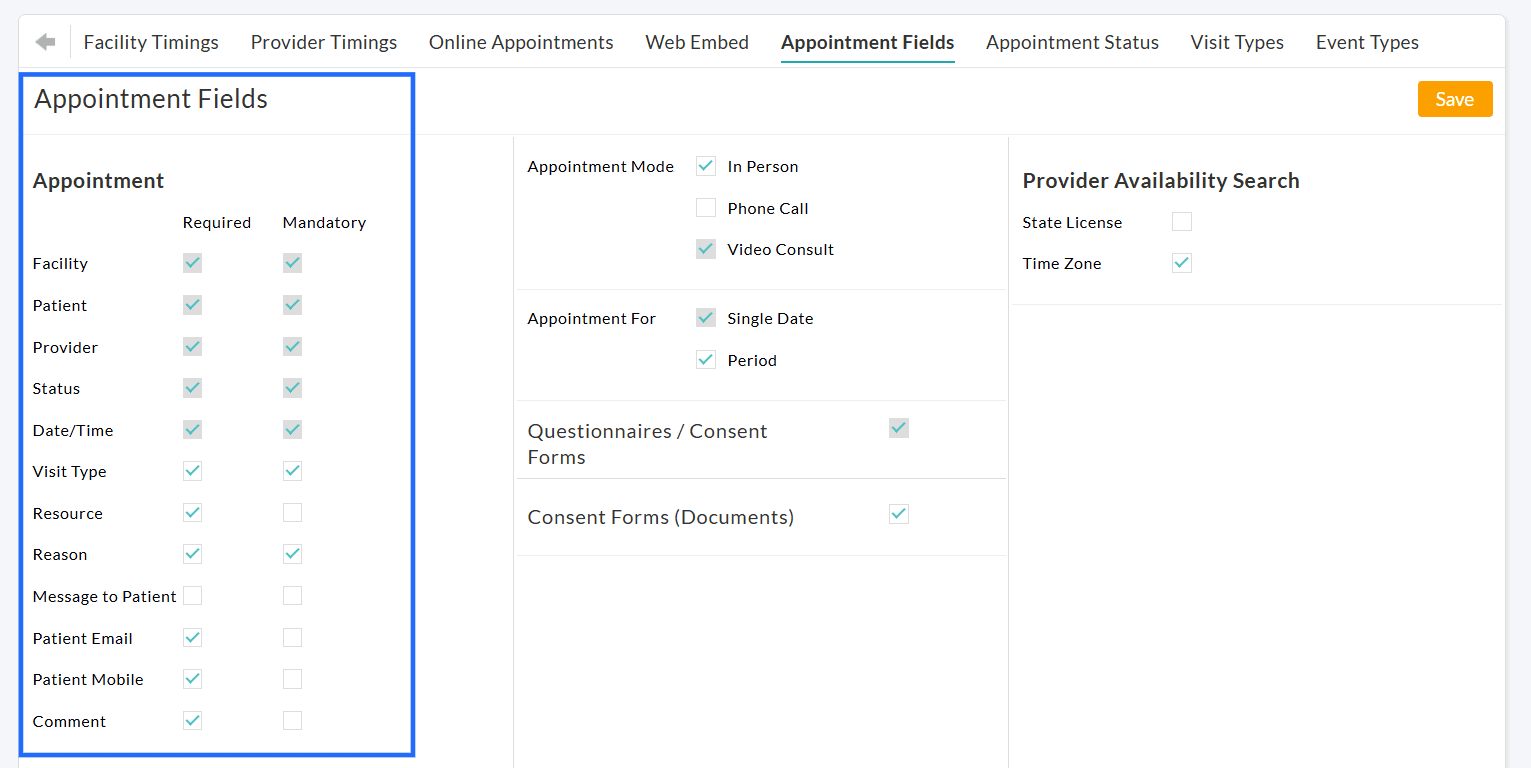Open the Web Embed tab
The width and height of the screenshot is (1531, 768).
pos(697,42)
